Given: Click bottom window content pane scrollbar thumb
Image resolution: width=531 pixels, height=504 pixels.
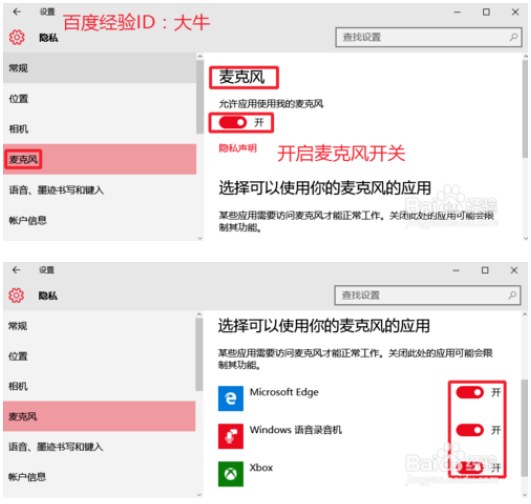Looking at the screenshot, I should click(525, 427).
